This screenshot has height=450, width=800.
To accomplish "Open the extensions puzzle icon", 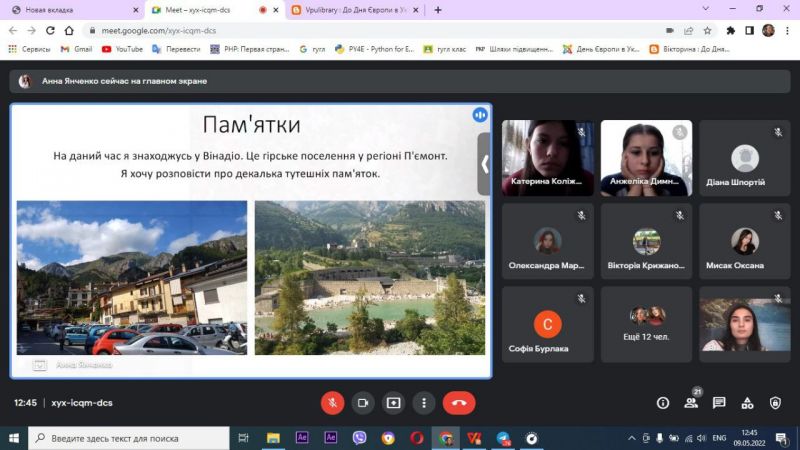I will (731, 31).
